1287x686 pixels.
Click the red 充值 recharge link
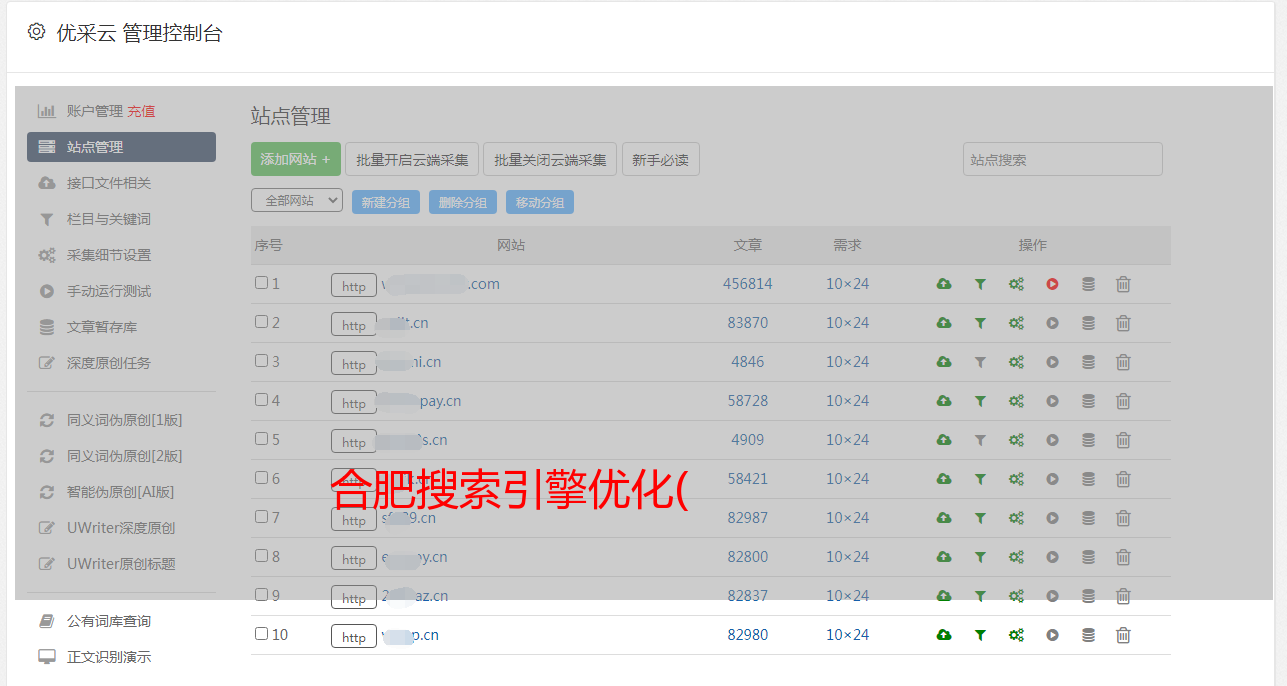(x=141, y=111)
